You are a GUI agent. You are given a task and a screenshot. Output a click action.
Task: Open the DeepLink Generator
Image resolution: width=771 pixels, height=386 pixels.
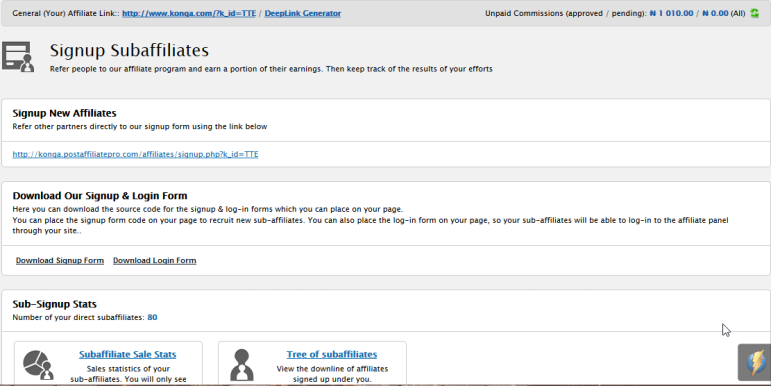[x=302, y=13]
